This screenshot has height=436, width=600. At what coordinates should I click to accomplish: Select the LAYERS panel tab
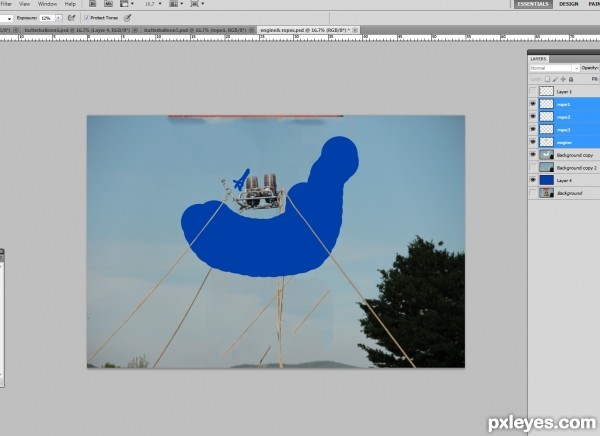[x=538, y=59]
